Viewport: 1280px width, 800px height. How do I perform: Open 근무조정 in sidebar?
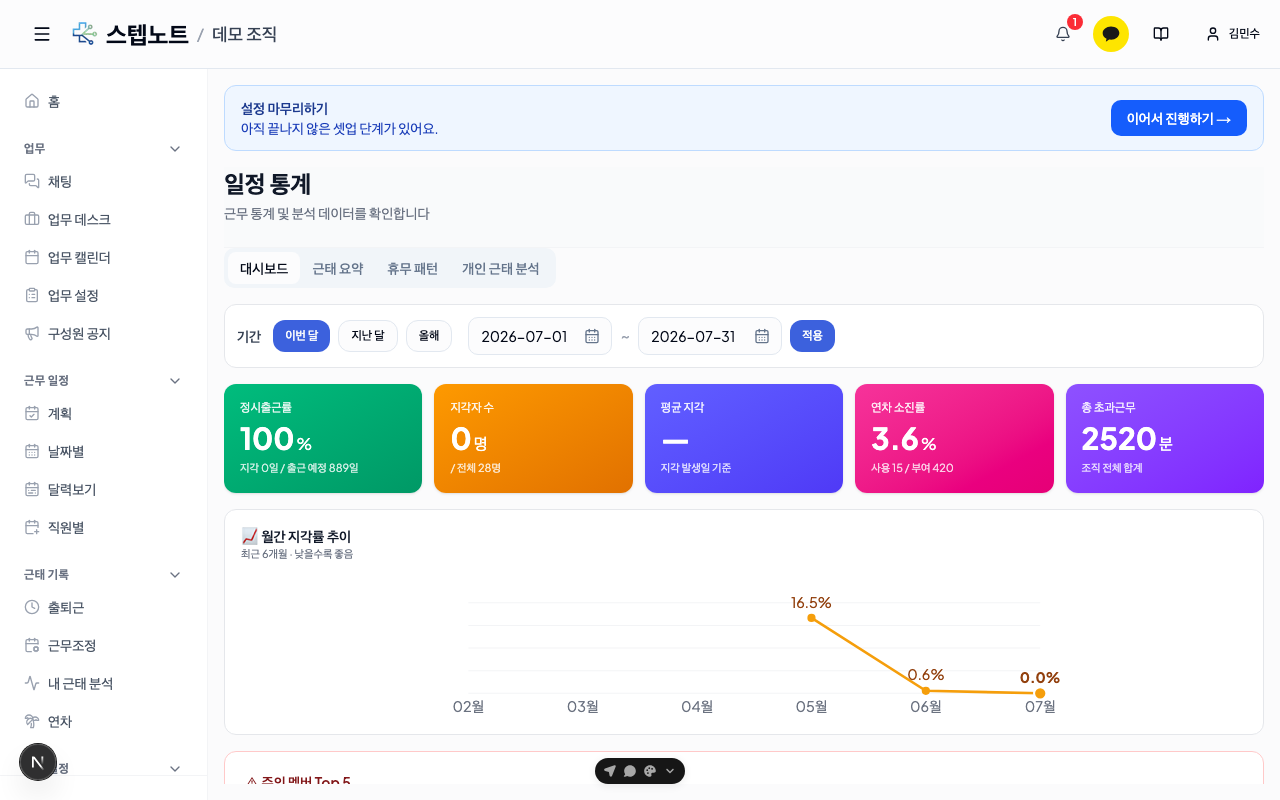pyautogui.click(x=104, y=645)
